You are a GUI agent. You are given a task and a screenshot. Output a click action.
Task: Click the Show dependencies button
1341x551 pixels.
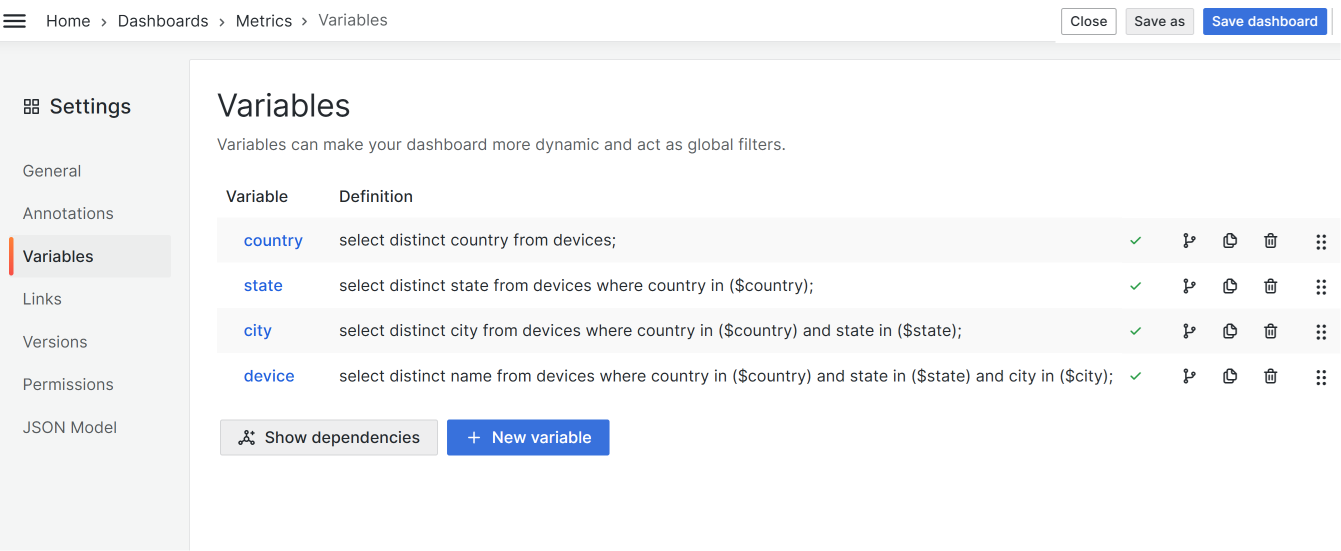(x=329, y=438)
